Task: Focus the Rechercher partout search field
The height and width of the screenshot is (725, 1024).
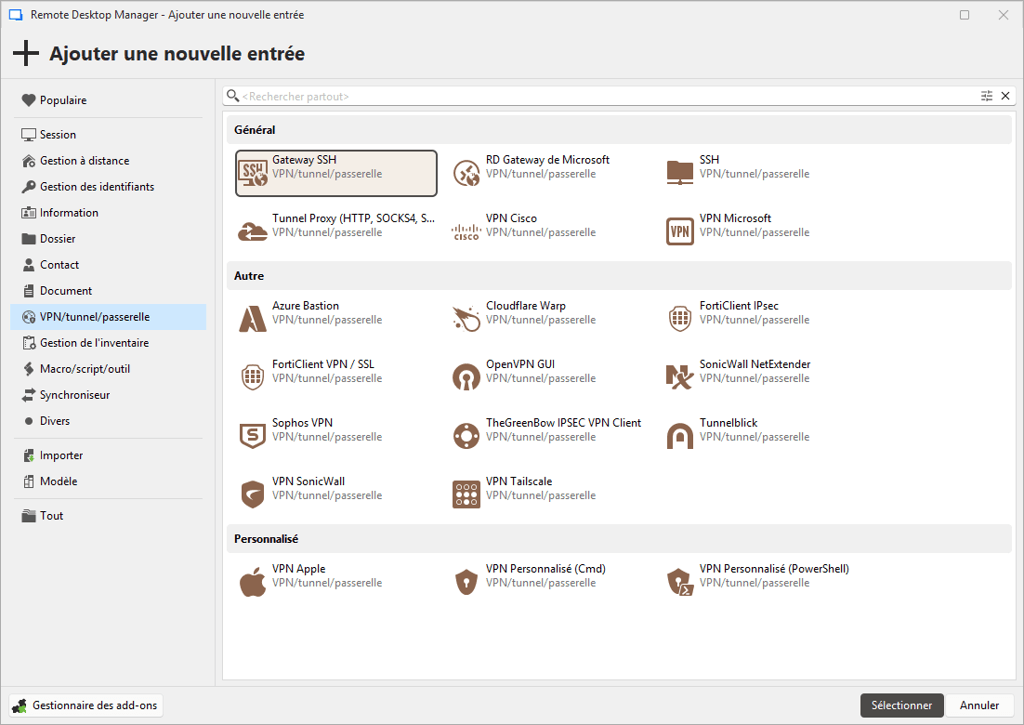Action: (600, 96)
